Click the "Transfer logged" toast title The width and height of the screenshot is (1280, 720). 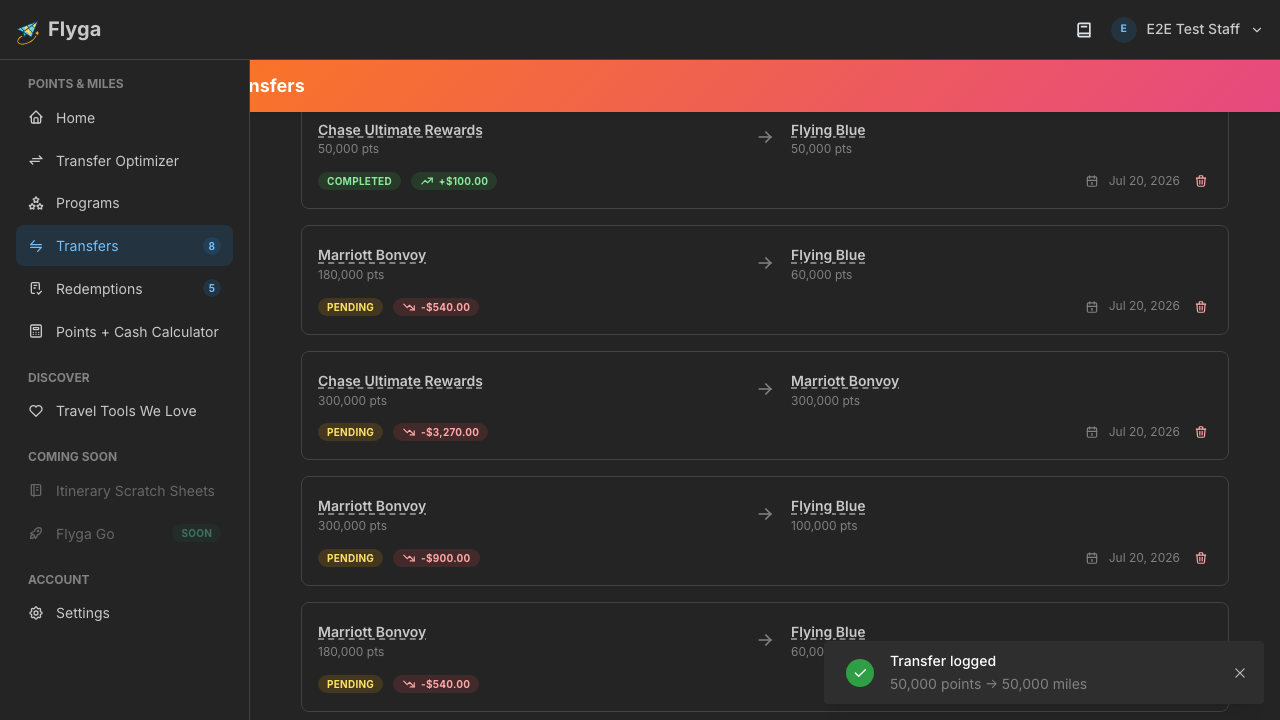tap(943, 661)
